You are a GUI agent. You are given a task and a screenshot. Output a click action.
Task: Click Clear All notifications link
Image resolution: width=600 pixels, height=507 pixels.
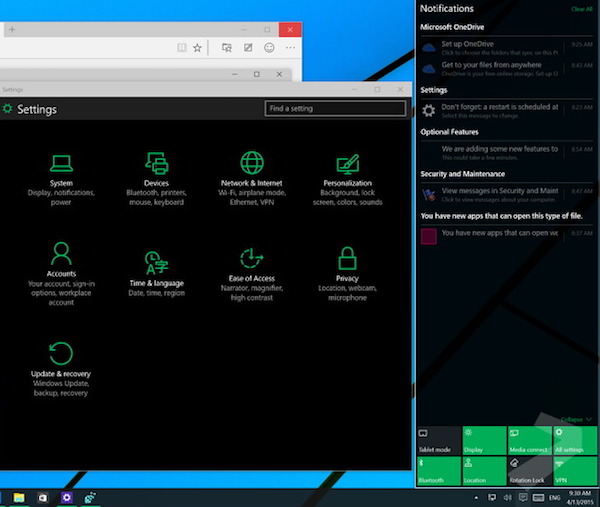click(582, 9)
